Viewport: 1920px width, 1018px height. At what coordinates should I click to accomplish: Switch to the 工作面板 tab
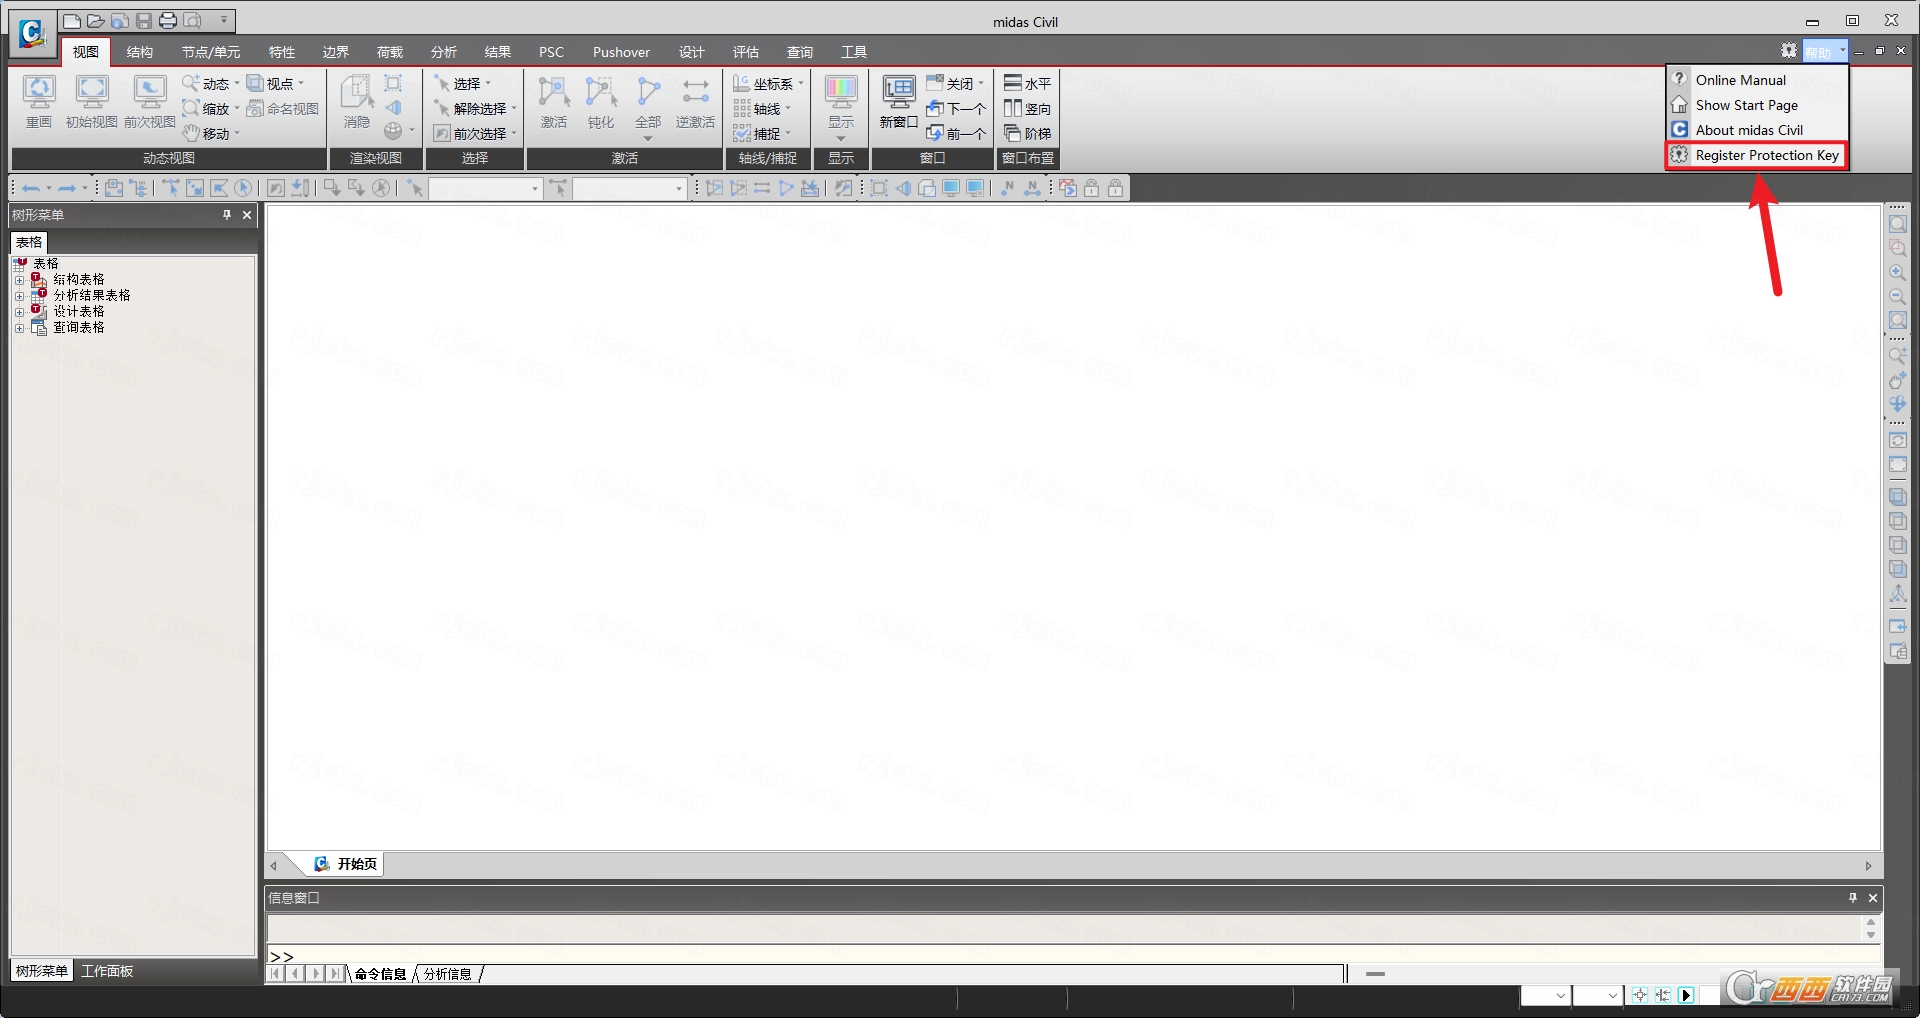coord(107,971)
